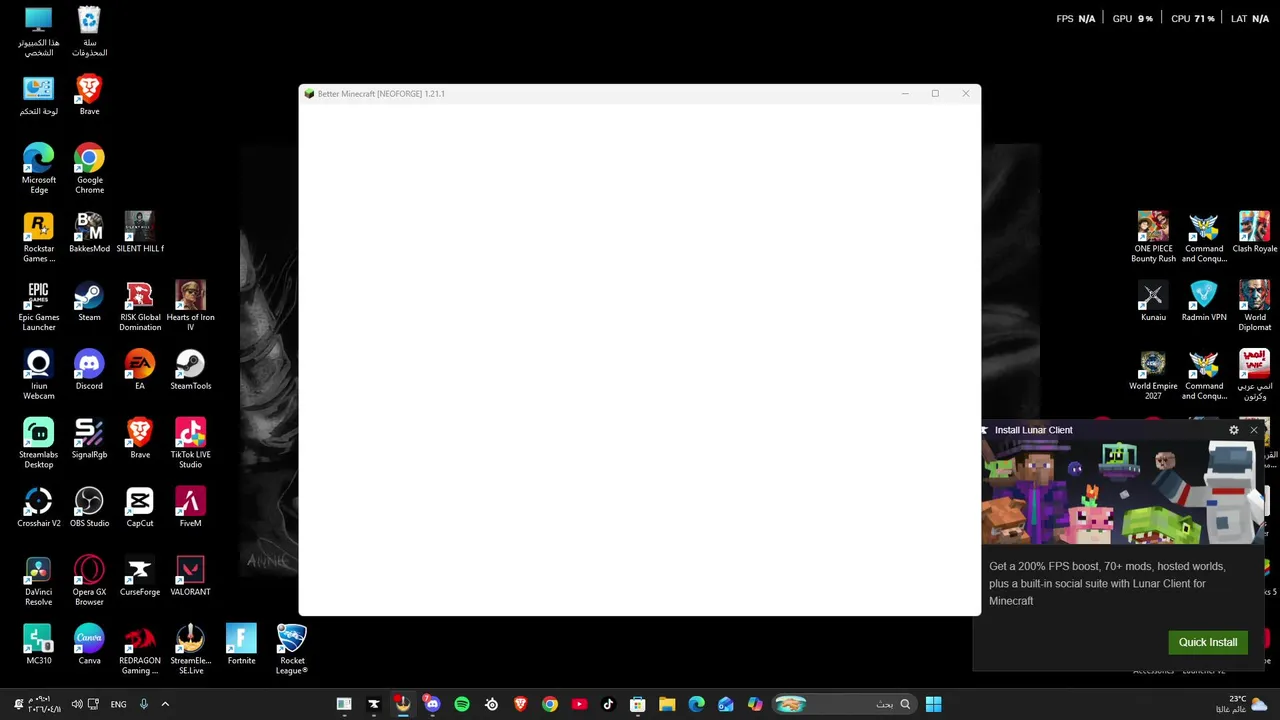
Task: Open the StreamElements SE.Live shortcut
Action: (x=190, y=649)
